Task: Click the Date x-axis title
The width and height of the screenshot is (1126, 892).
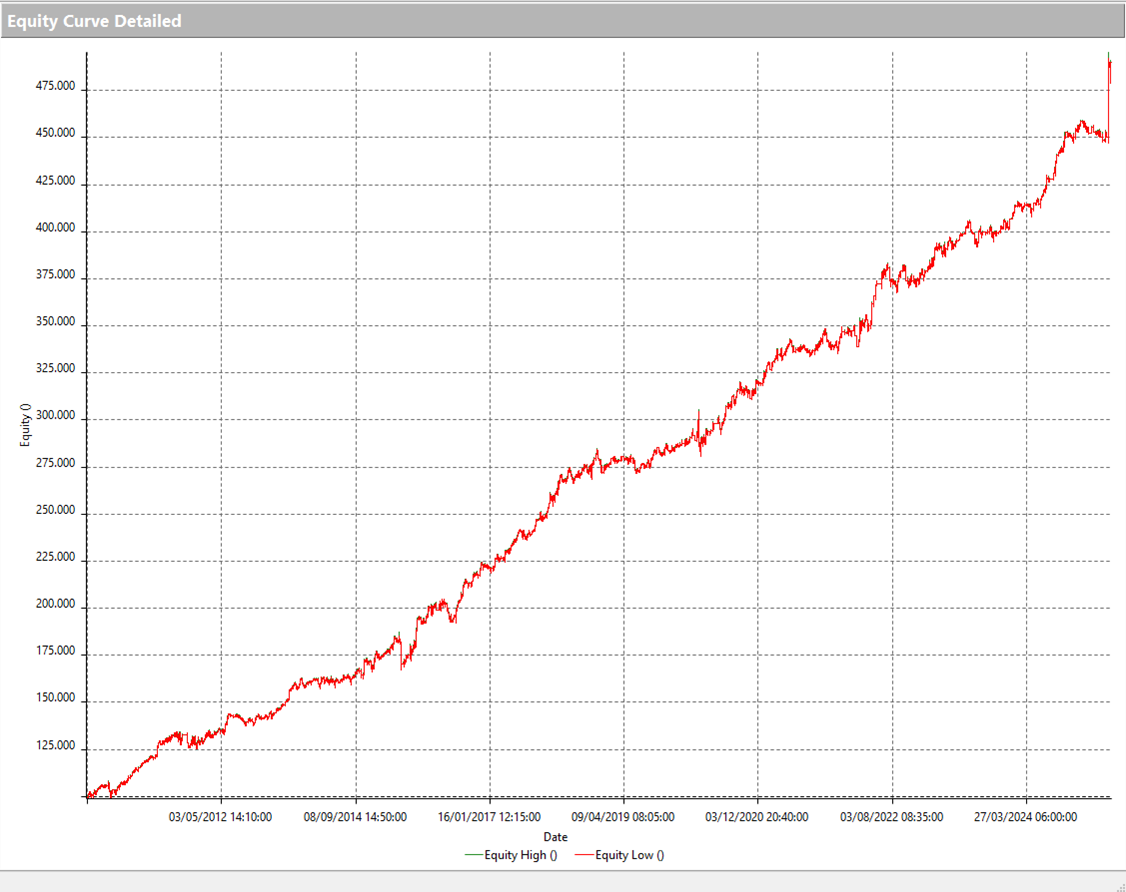Action: [556, 836]
